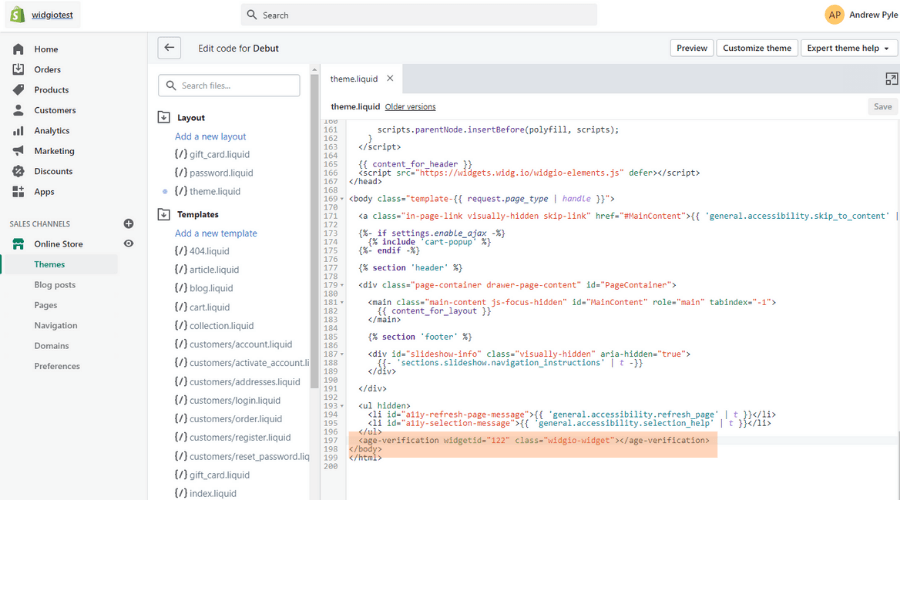This screenshot has width=900, height=600.
Task: Collapse the Layout folder
Action: pyautogui.click(x=164, y=117)
